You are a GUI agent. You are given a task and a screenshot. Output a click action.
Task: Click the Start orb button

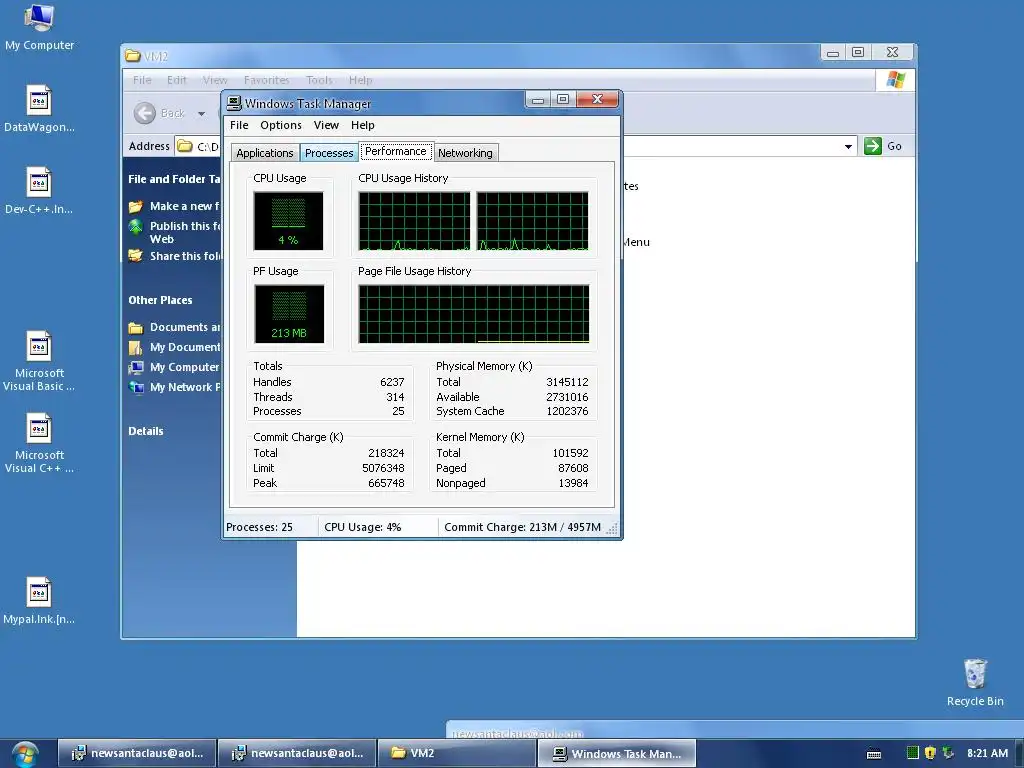tap(24, 754)
